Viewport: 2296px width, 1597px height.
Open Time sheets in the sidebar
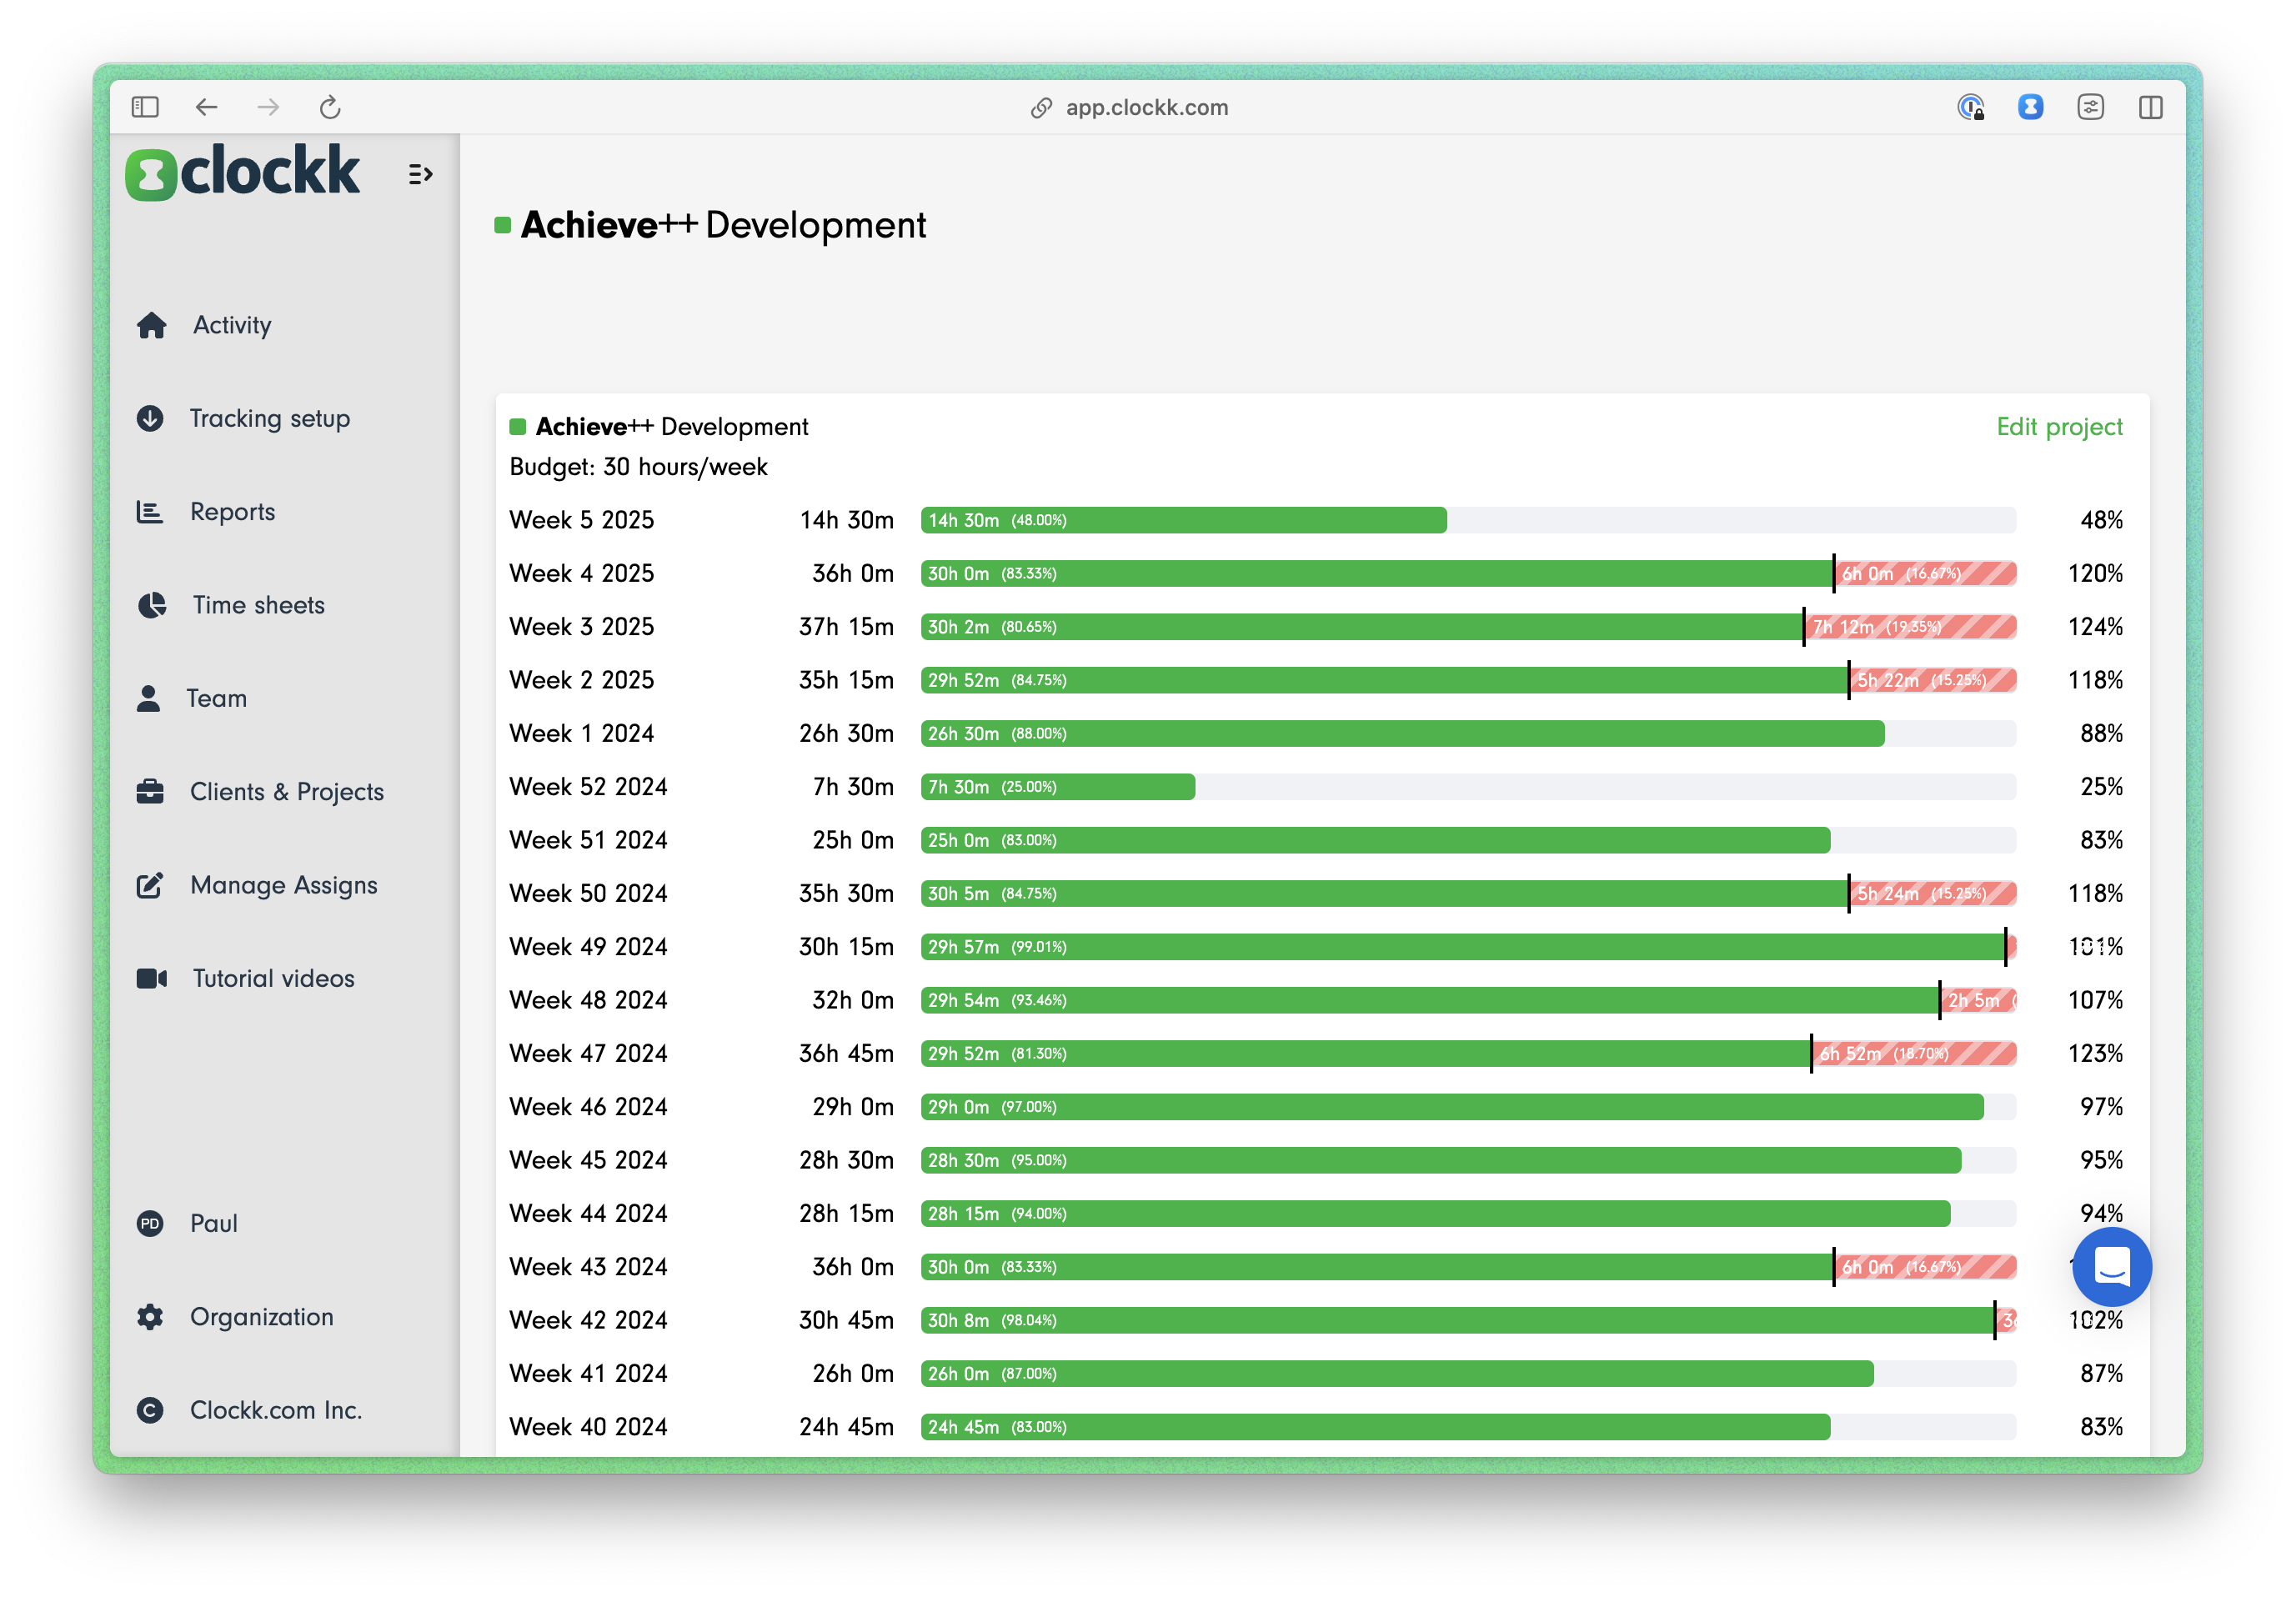(259, 605)
